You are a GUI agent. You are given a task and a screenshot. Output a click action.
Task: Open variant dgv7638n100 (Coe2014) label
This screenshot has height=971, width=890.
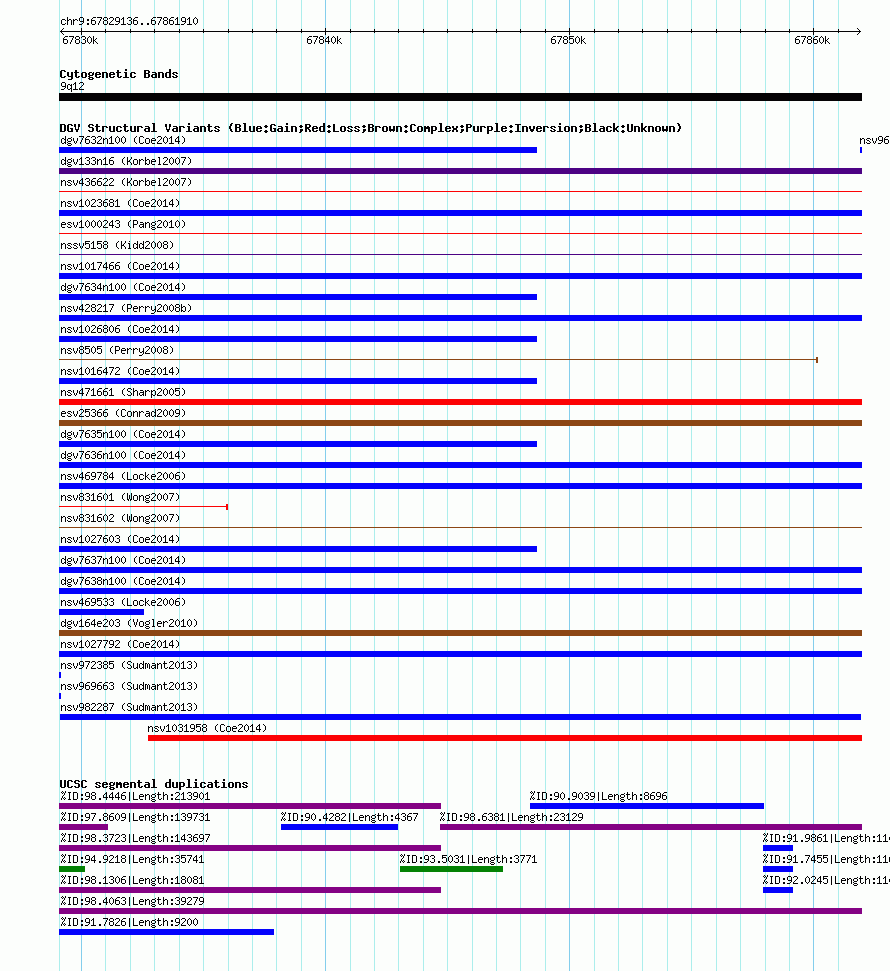123,582
